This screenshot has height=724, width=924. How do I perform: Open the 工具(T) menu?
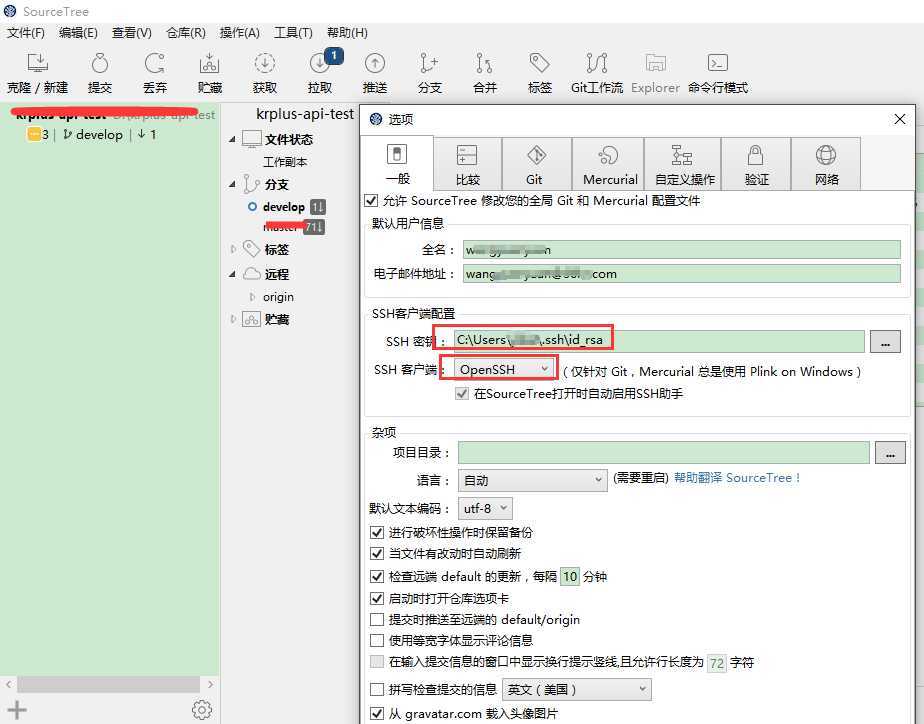[293, 32]
